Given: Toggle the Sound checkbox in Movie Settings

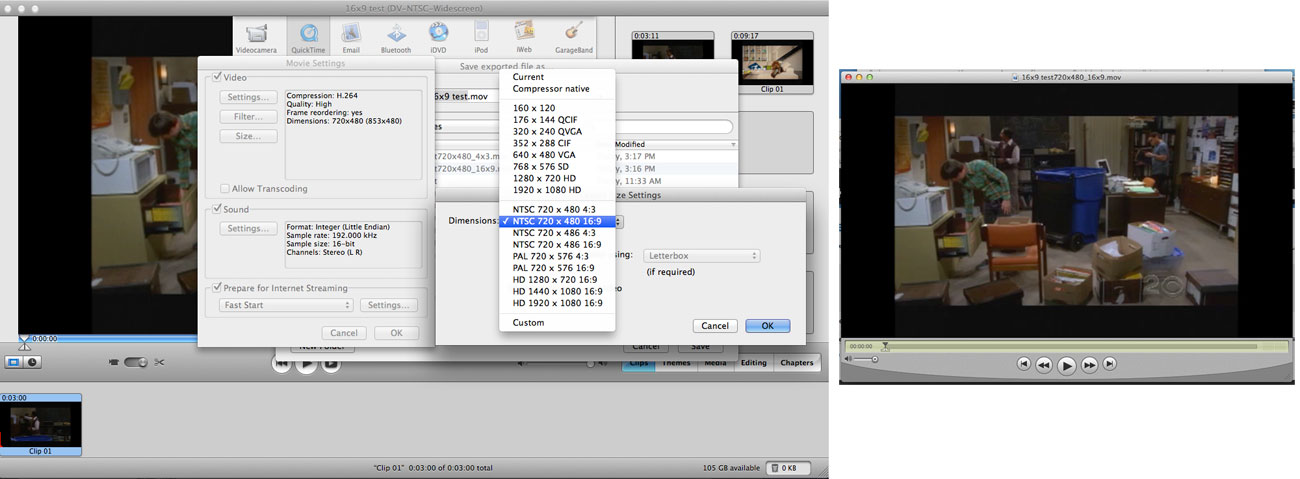Looking at the screenshot, I should pyautogui.click(x=216, y=209).
